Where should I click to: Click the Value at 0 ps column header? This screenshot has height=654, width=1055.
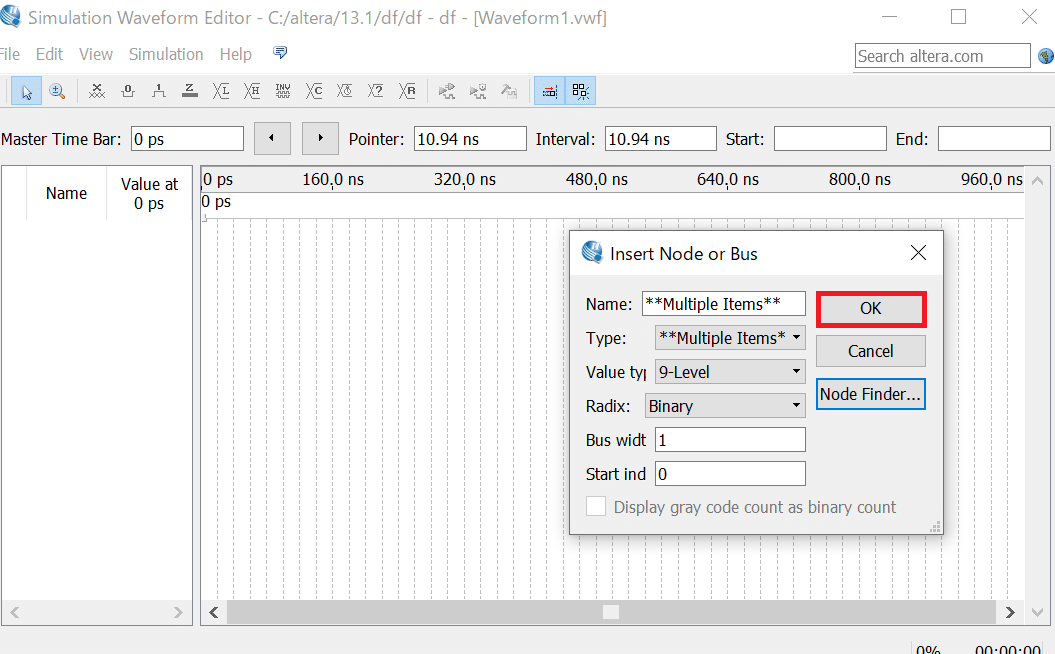coord(149,193)
